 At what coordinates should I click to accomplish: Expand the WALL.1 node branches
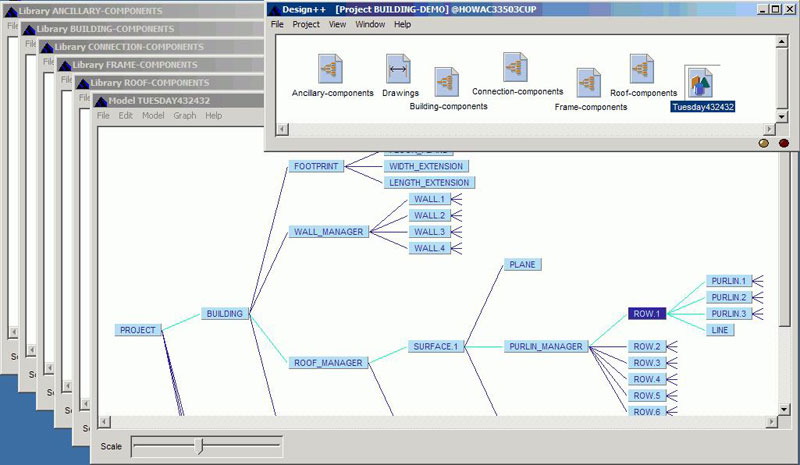(x=455, y=199)
